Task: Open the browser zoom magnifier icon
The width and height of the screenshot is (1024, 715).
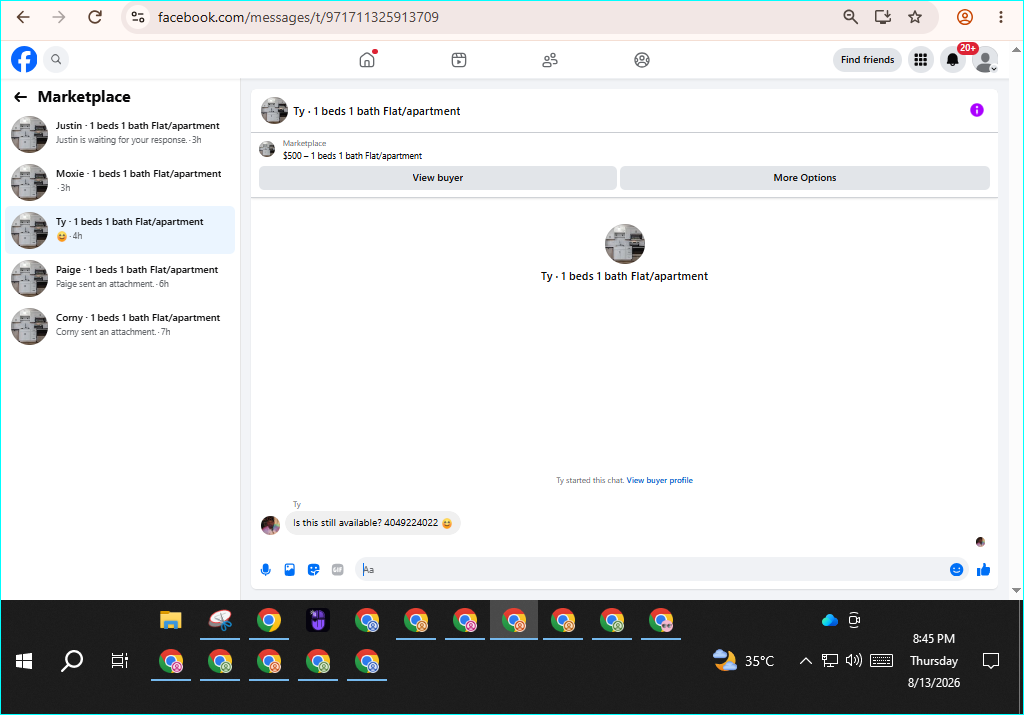Action: [850, 17]
